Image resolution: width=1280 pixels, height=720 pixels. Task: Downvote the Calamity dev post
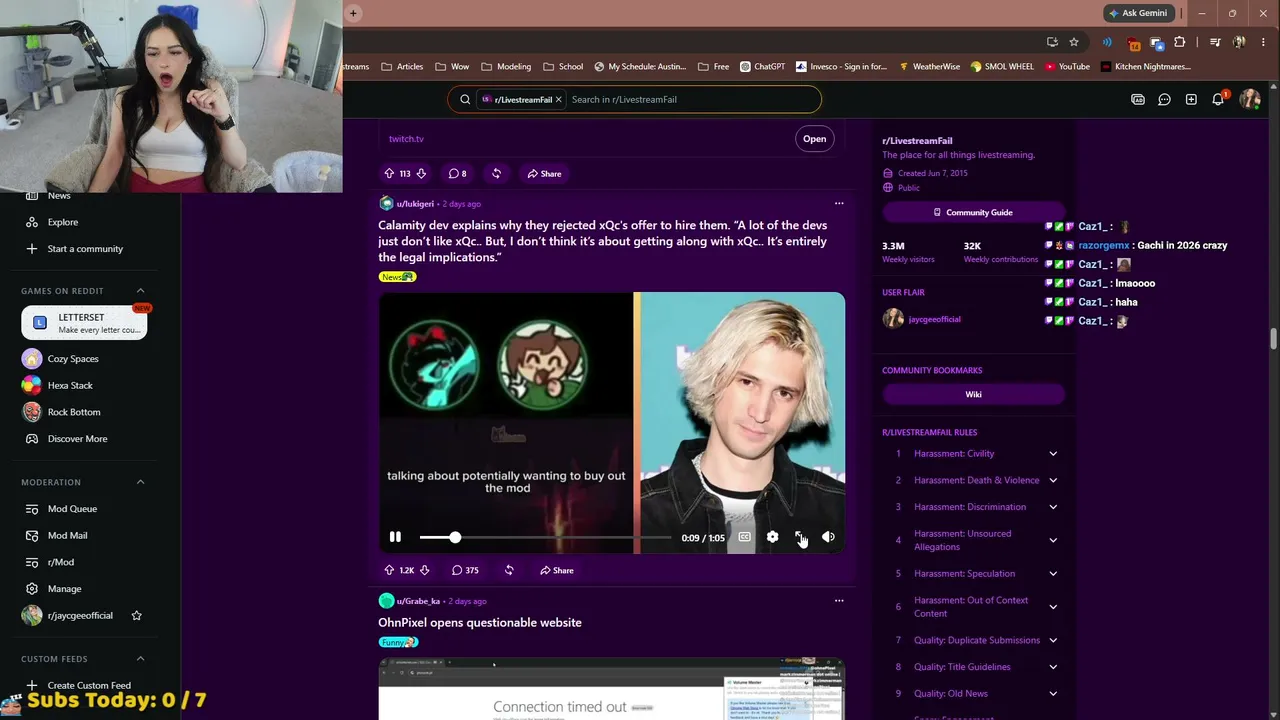coord(424,570)
